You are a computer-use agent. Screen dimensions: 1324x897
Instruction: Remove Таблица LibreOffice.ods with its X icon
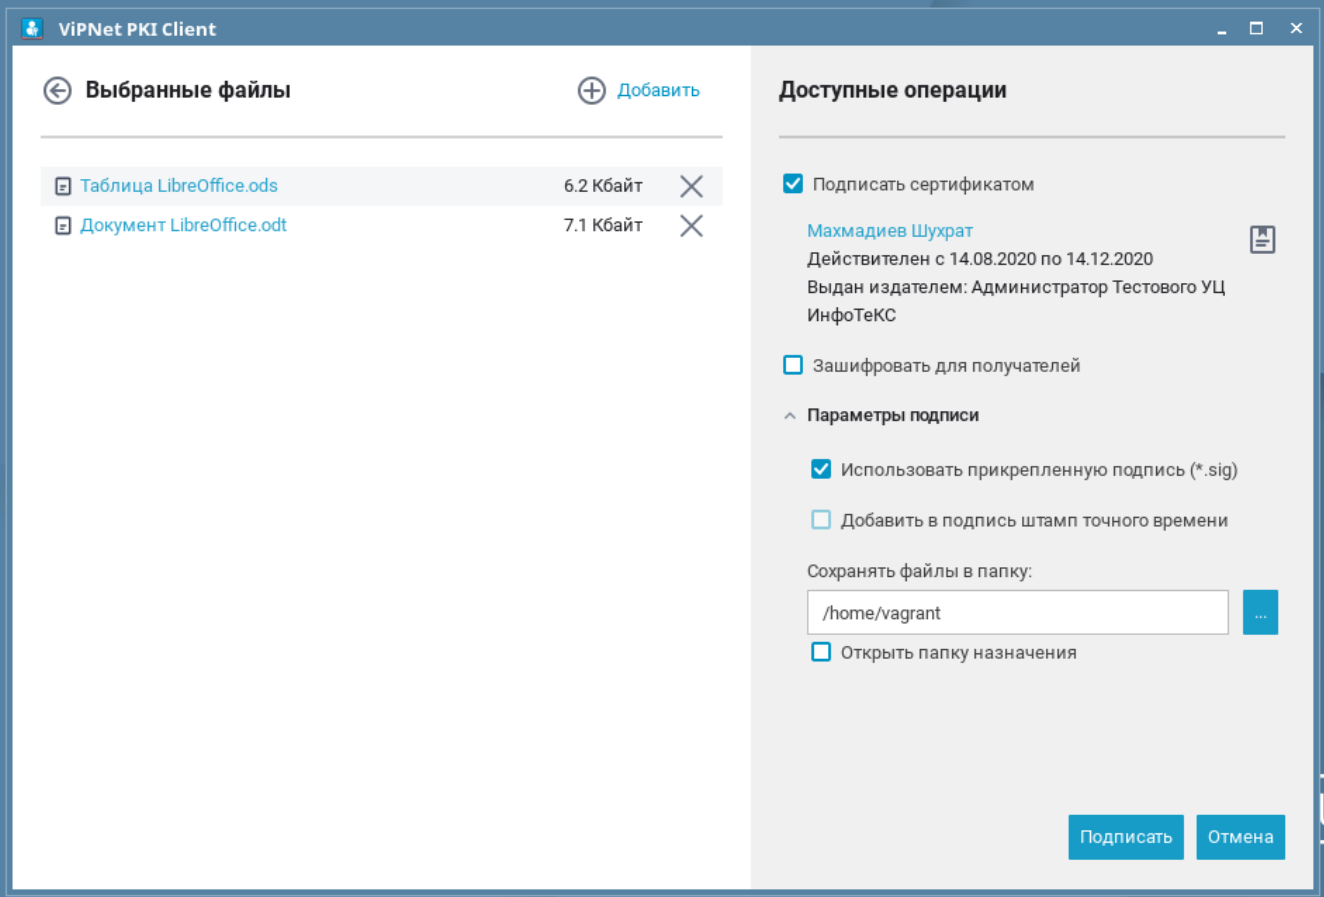691,186
